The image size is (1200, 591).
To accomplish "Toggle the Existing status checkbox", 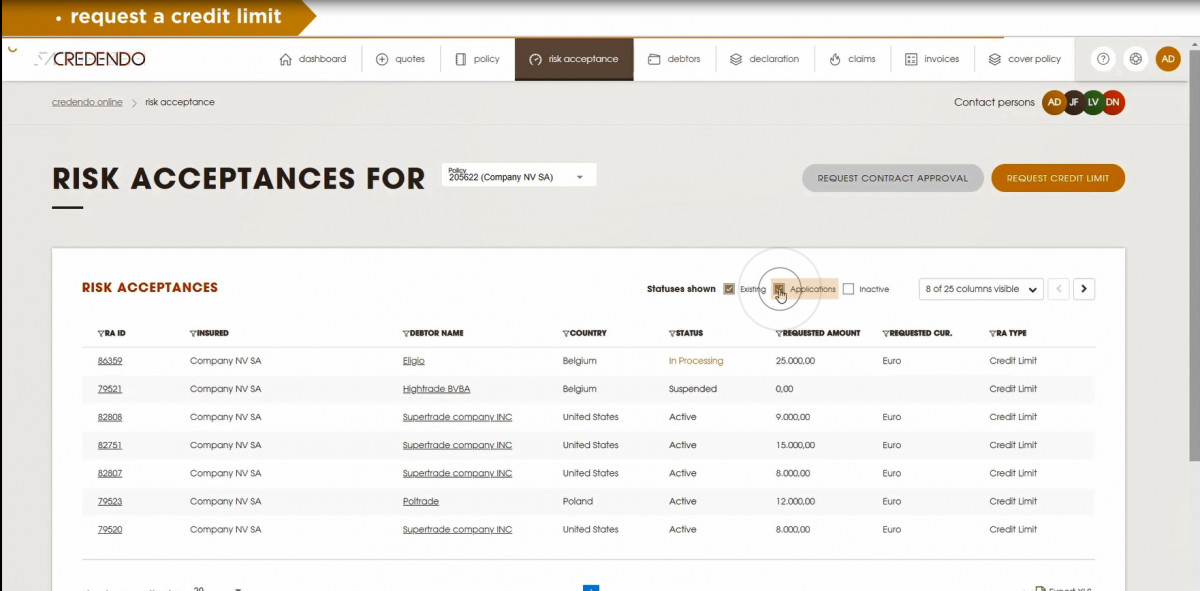I will click(729, 289).
